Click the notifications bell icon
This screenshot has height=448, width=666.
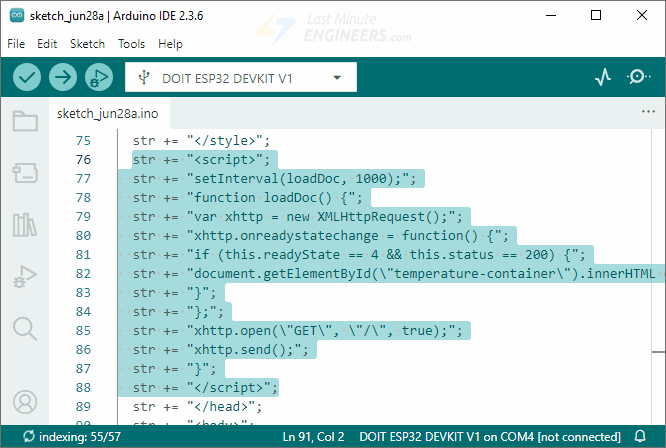pyautogui.click(x=640, y=436)
